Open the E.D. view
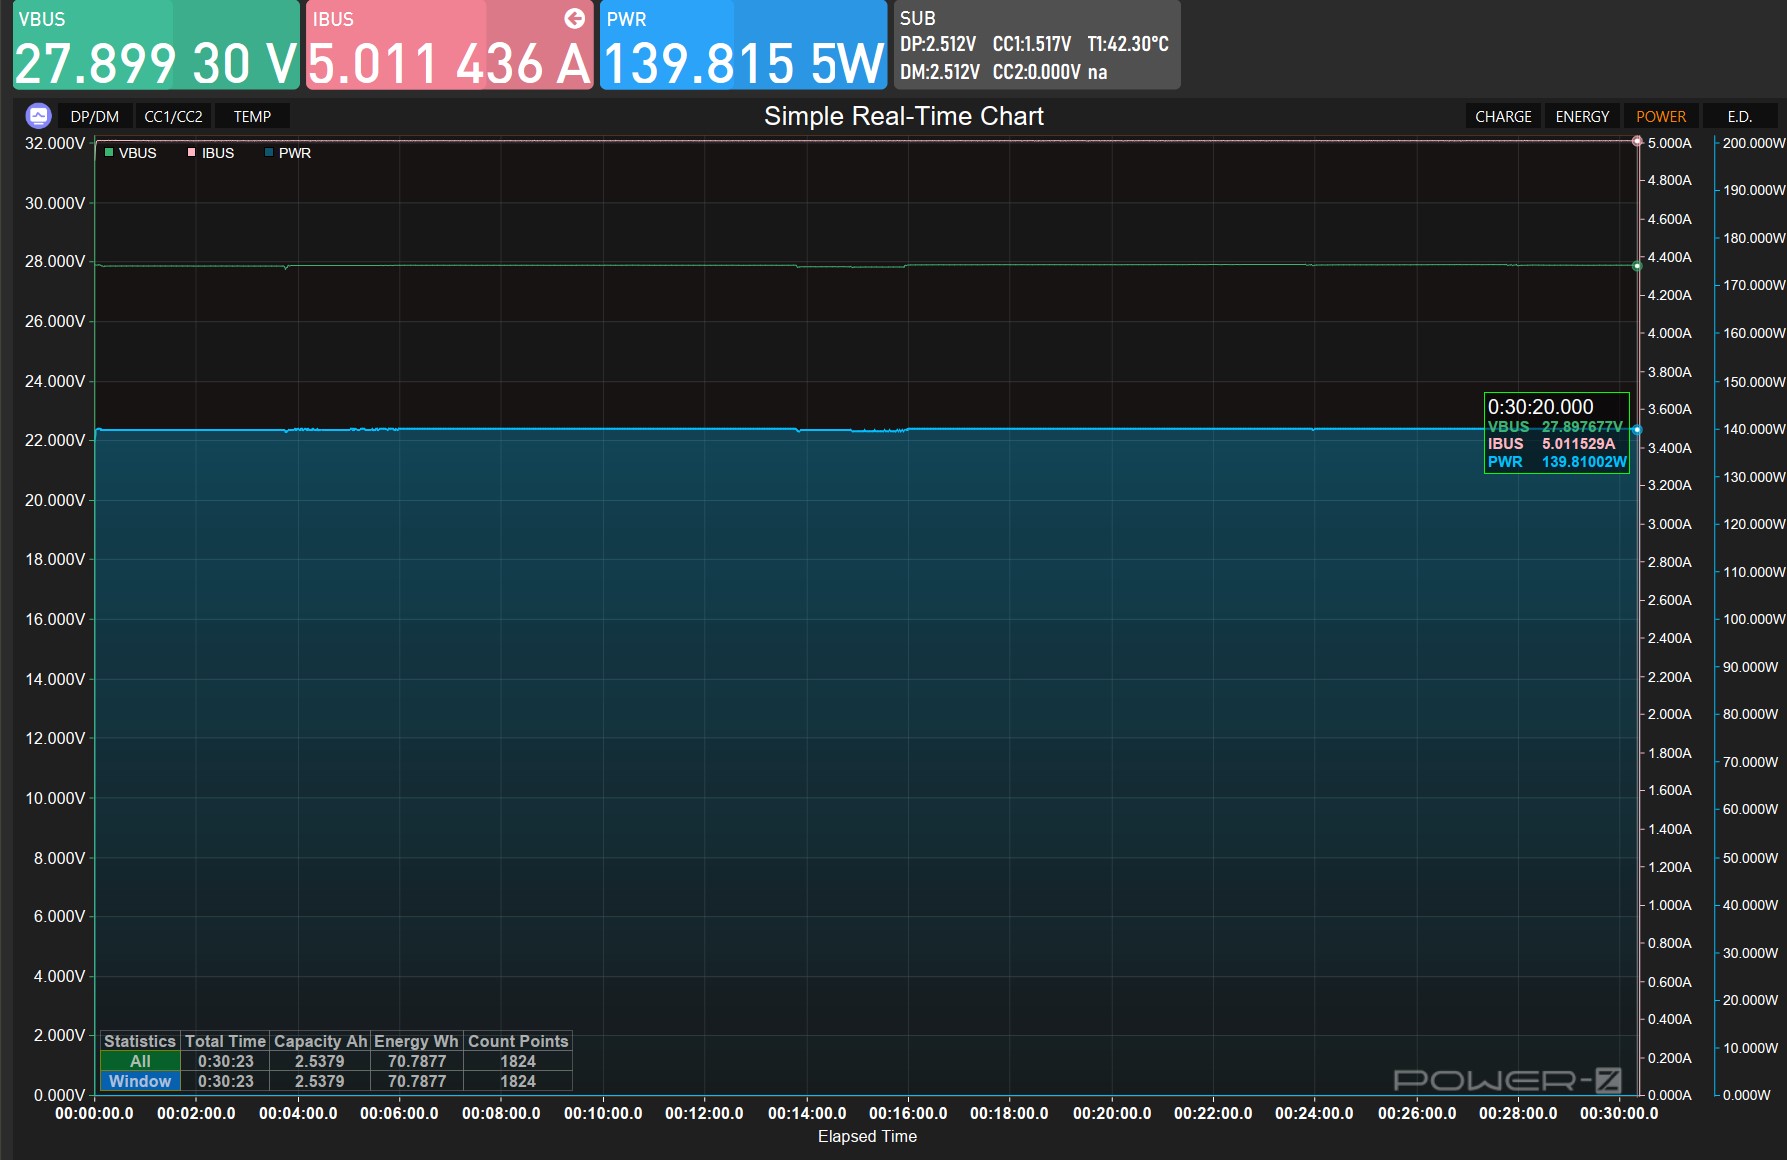This screenshot has width=1787, height=1160. click(x=1739, y=117)
